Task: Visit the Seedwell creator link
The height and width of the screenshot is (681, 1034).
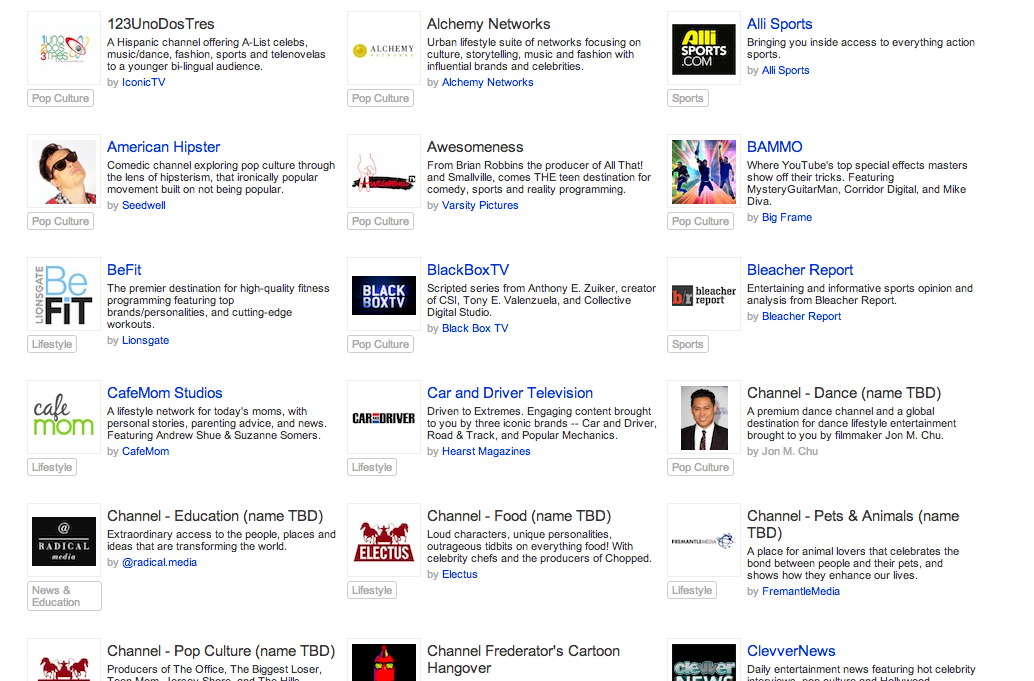Action: 144,206
